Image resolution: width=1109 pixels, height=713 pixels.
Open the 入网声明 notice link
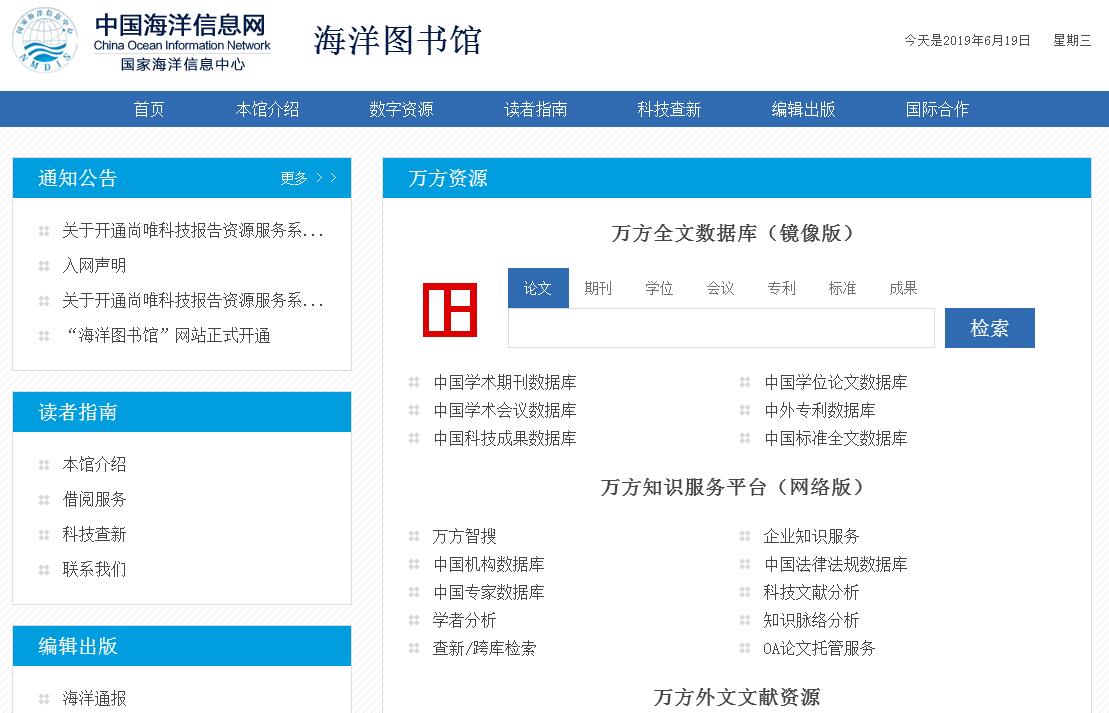pos(94,265)
